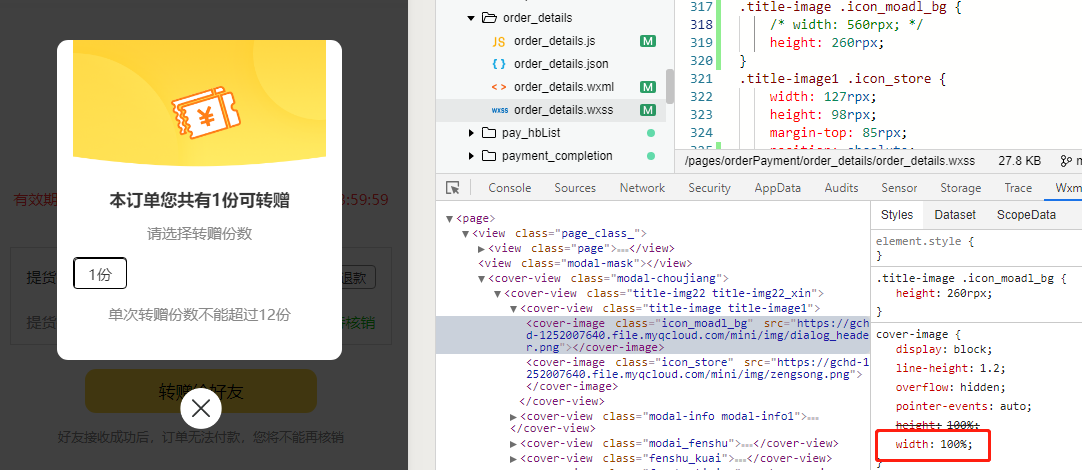Click green status dot beside pay_hbList
The image size is (1082, 470).
click(650, 133)
